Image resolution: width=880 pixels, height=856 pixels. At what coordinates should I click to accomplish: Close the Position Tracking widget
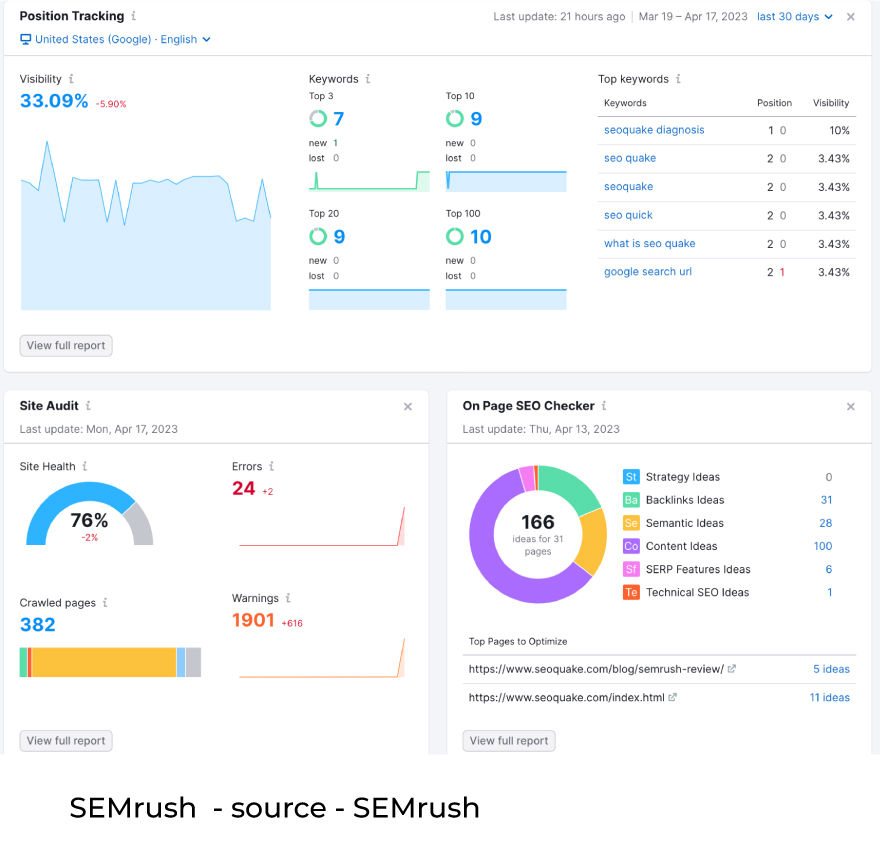(851, 17)
